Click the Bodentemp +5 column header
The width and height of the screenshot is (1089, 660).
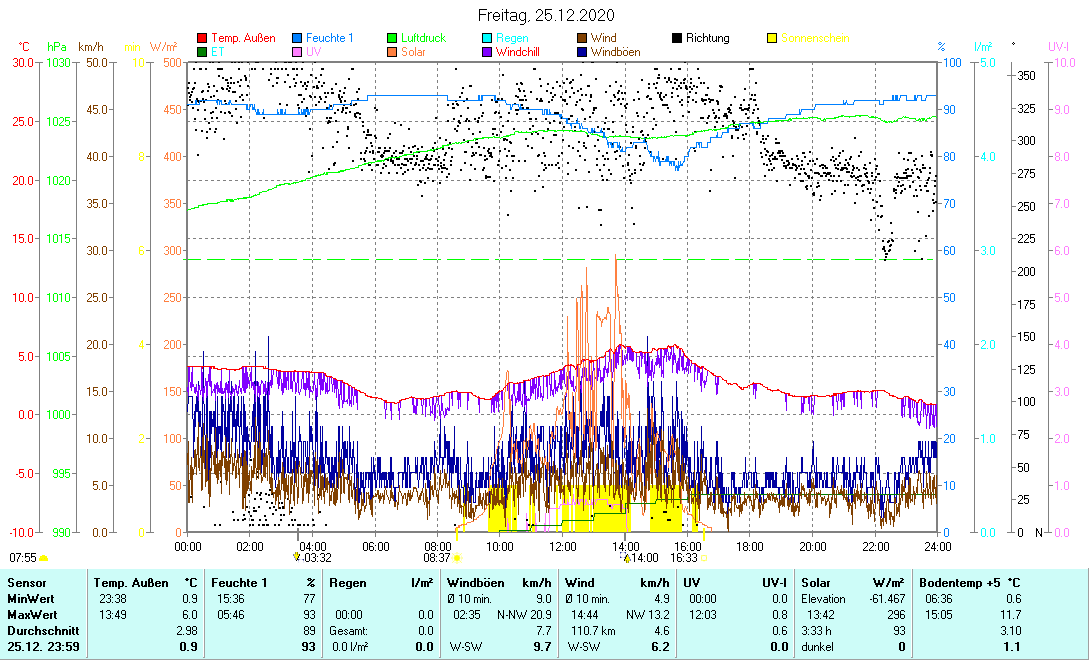969,582
